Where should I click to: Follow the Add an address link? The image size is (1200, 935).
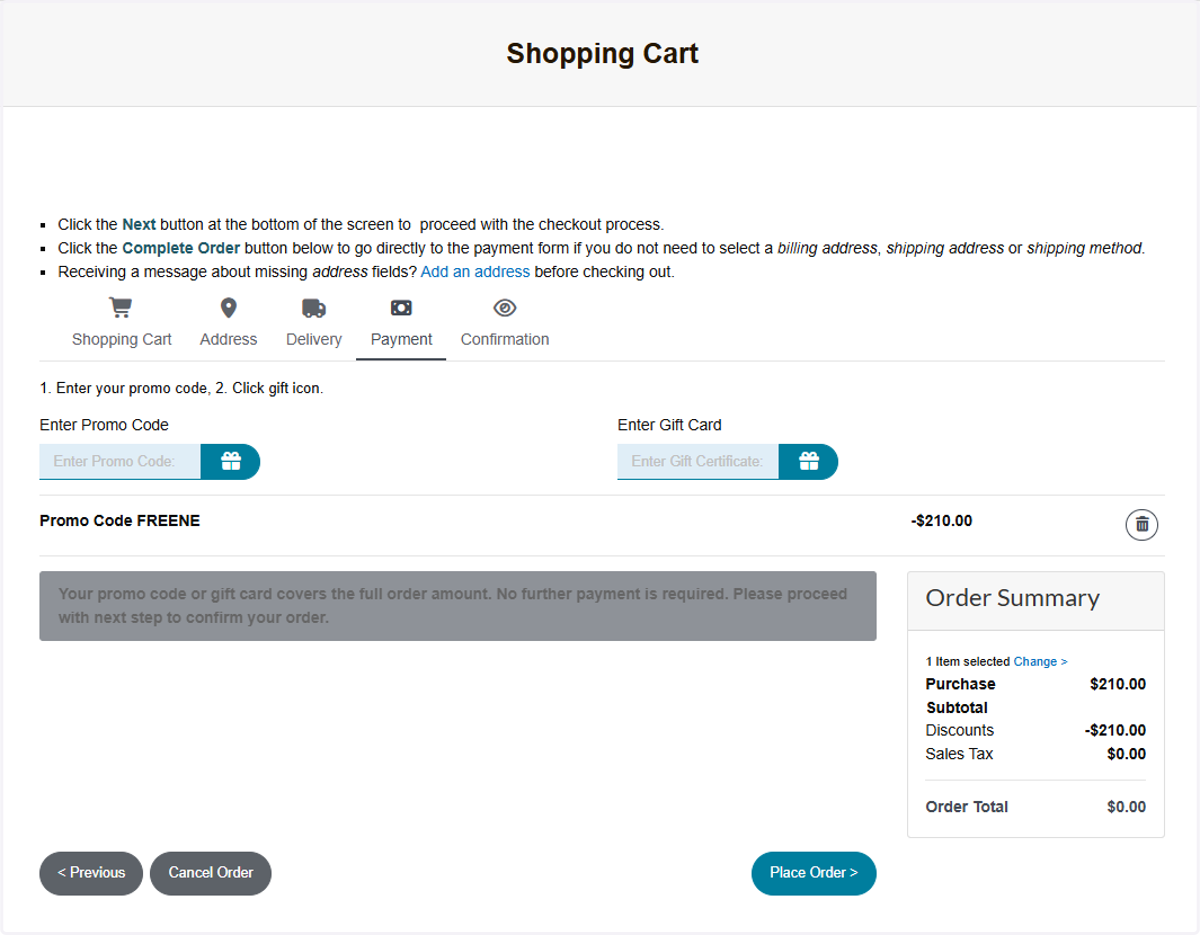[475, 272]
